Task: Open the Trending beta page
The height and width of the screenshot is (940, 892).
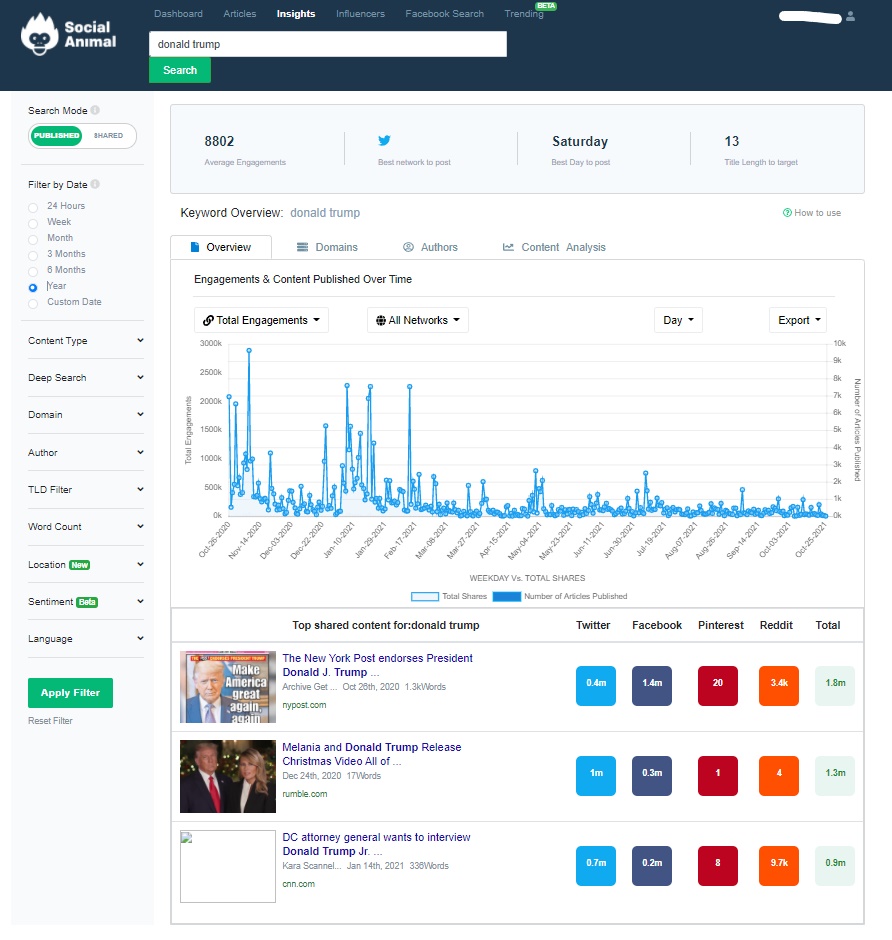Action: (524, 14)
